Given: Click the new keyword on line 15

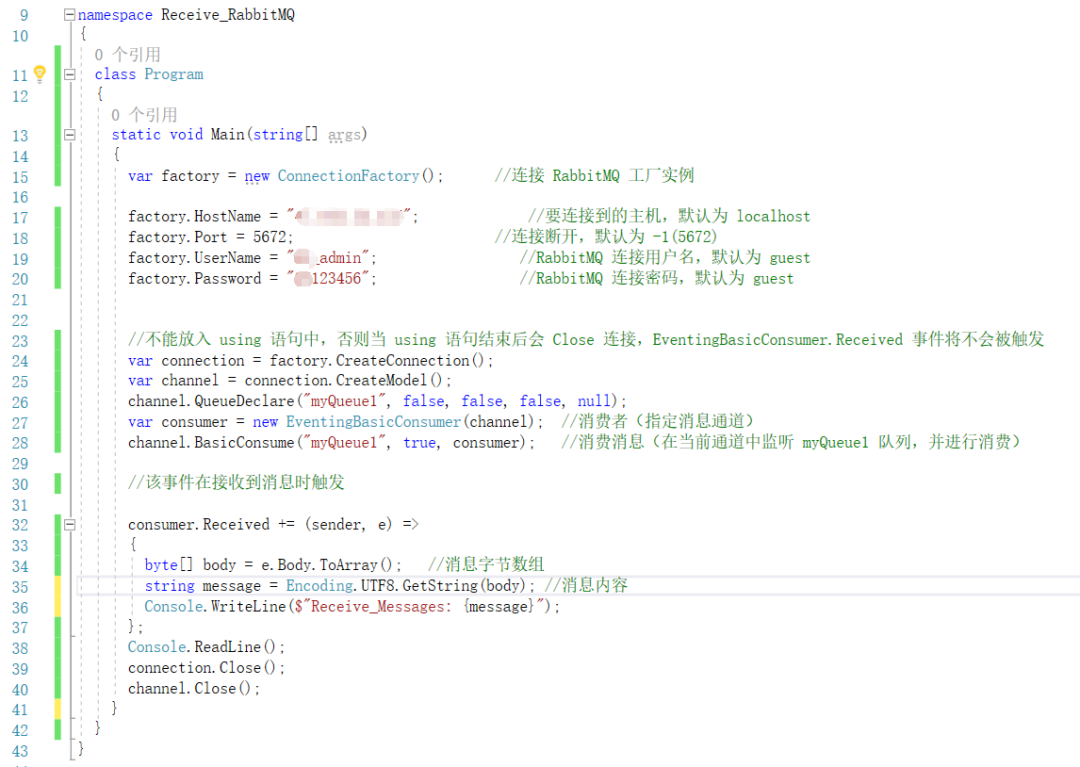Looking at the screenshot, I should click(x=257, y=176).
